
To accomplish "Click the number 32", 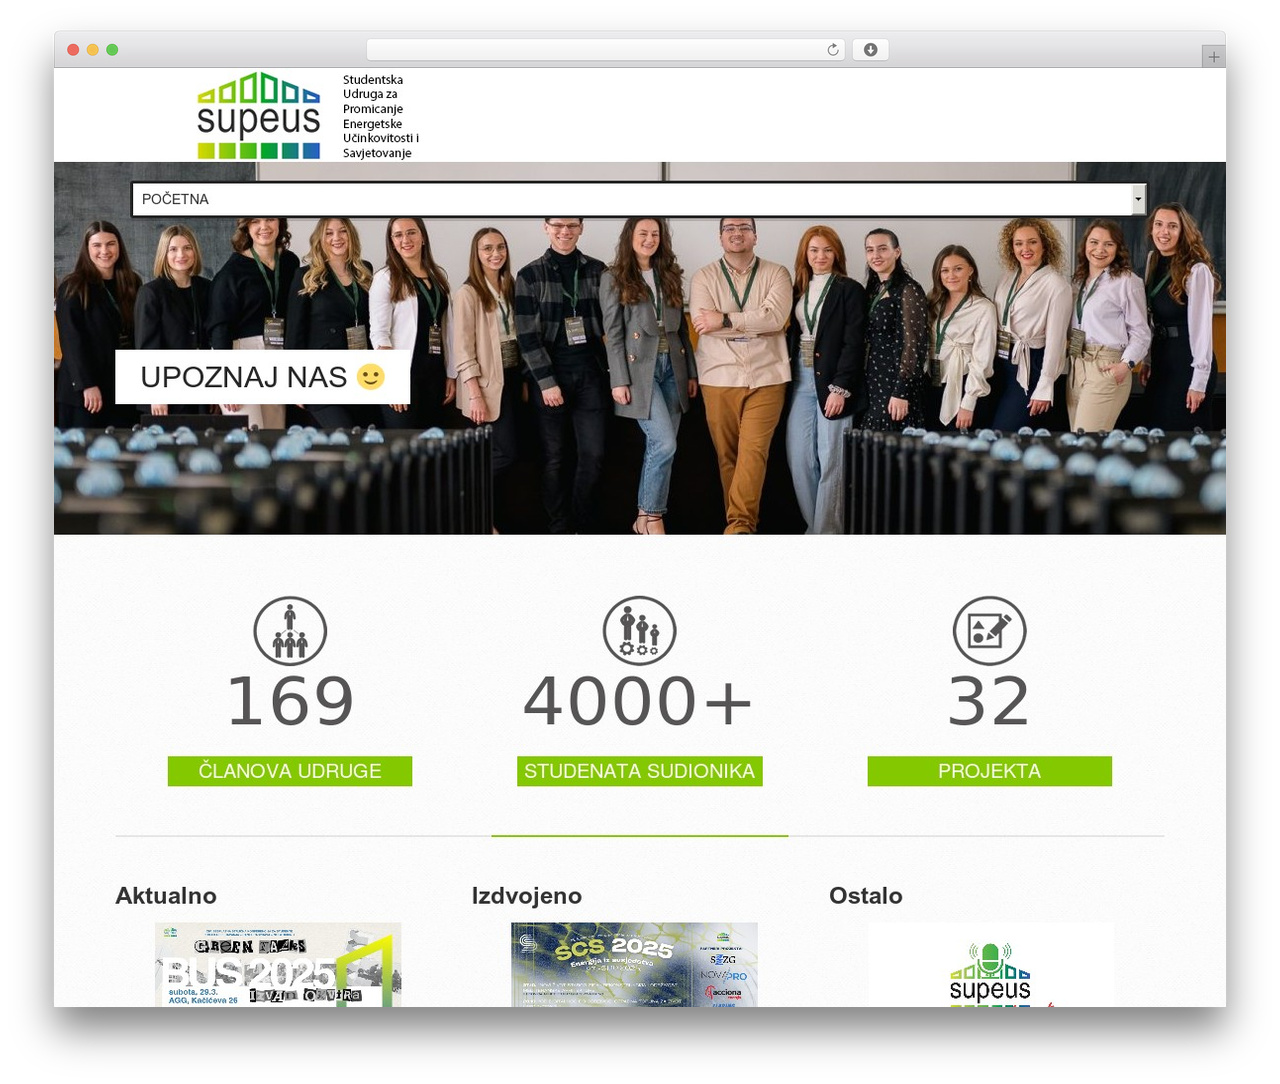I will click(989, 701).
